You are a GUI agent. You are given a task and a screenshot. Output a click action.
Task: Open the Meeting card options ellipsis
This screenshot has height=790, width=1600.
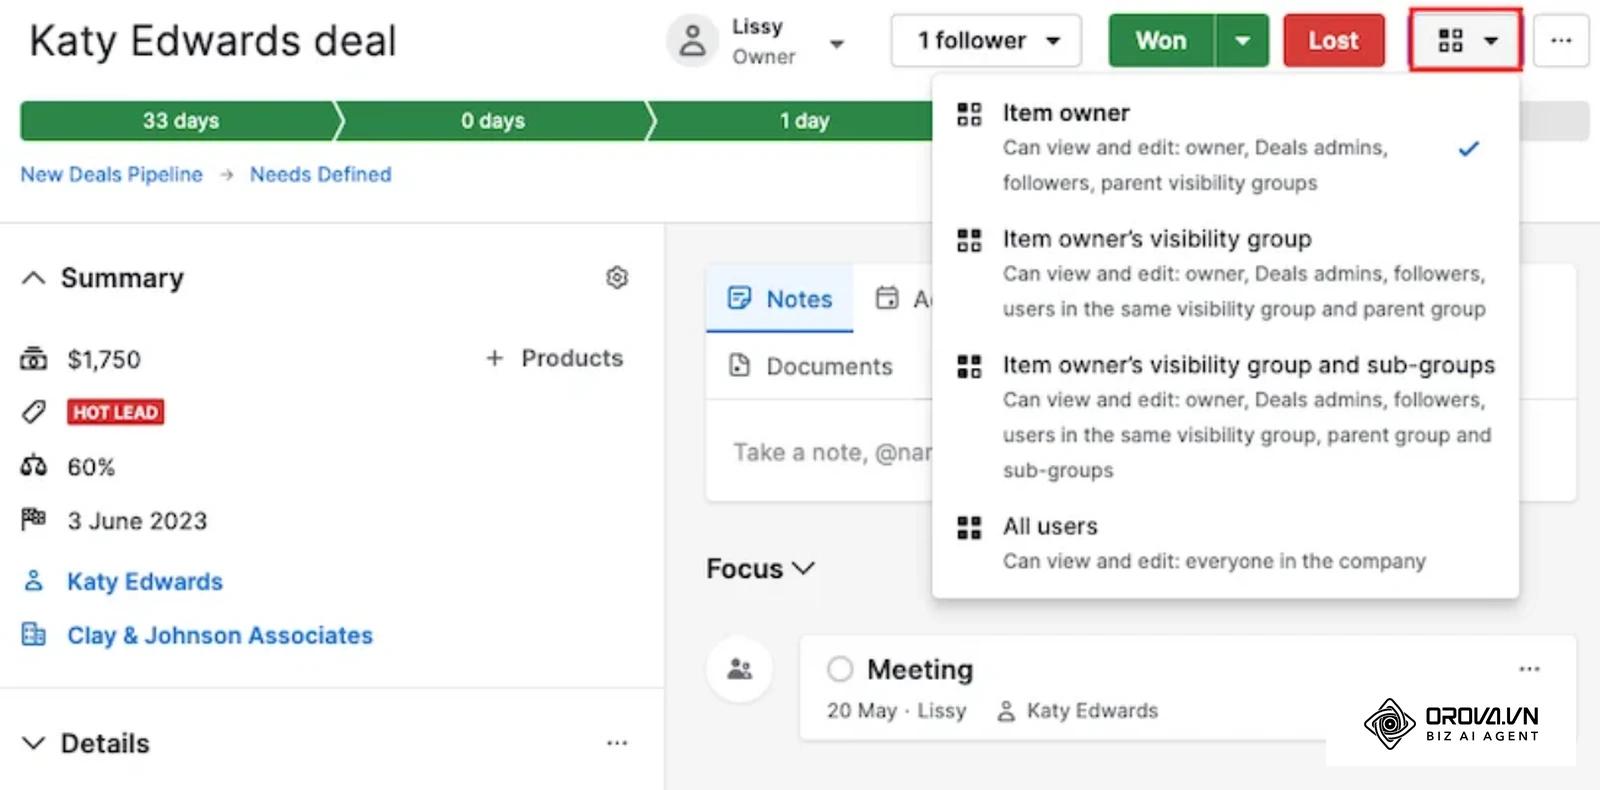1529,669
